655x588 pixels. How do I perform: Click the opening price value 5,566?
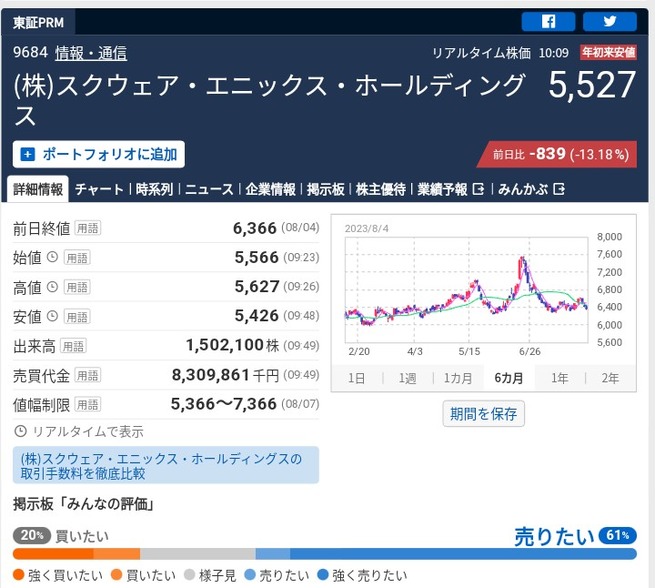point(256,257)
